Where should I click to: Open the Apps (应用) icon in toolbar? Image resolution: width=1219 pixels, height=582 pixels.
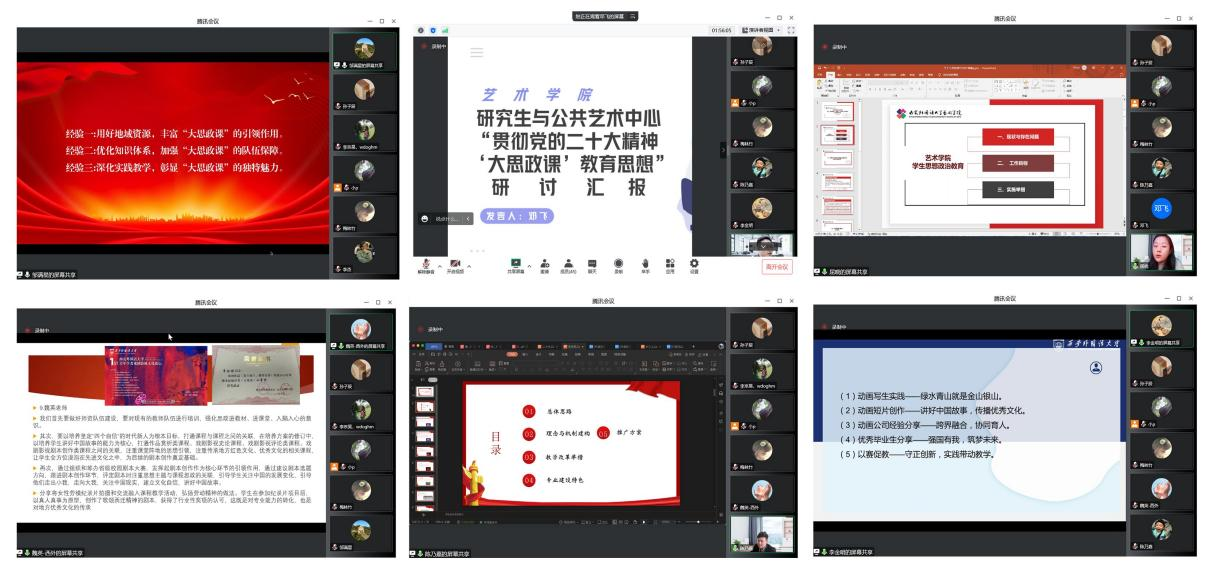pos(670,263)
